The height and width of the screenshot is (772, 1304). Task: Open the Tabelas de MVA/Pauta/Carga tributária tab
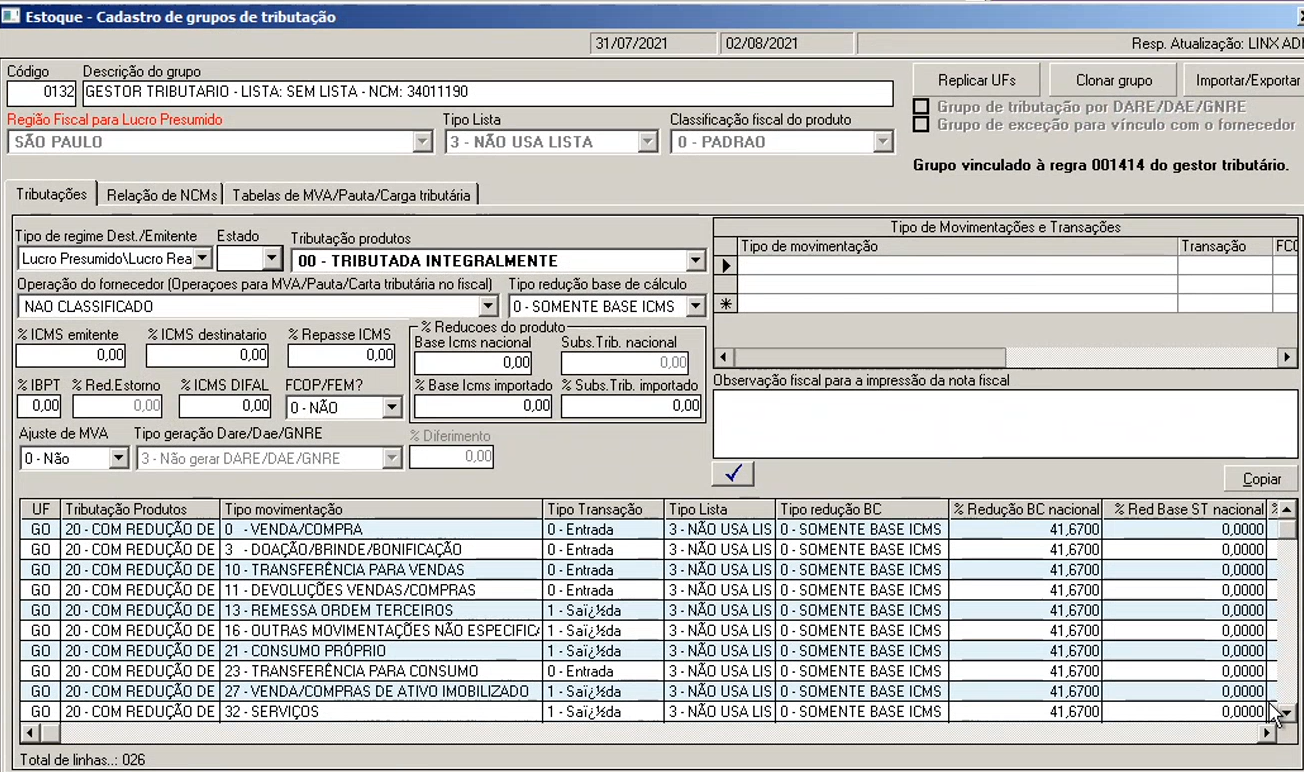(x=351, y=195)
